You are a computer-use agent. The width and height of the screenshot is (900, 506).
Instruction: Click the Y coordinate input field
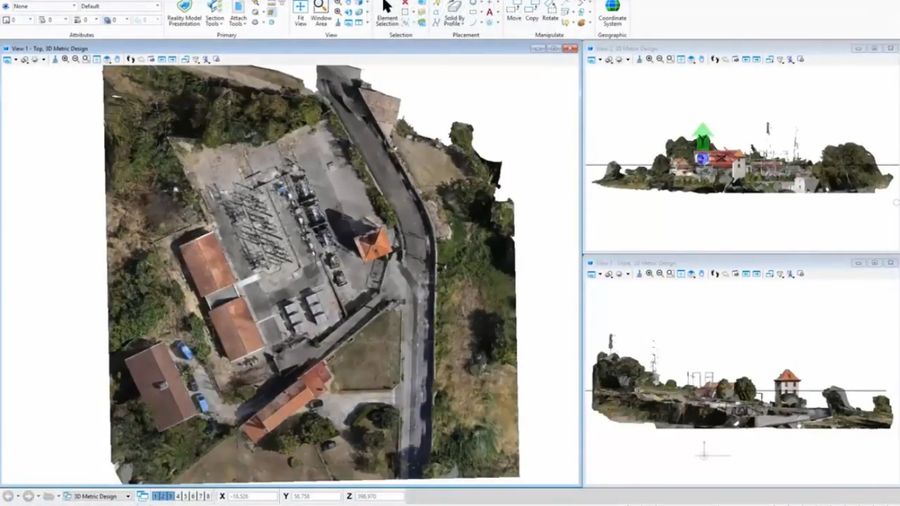(317, 496)
